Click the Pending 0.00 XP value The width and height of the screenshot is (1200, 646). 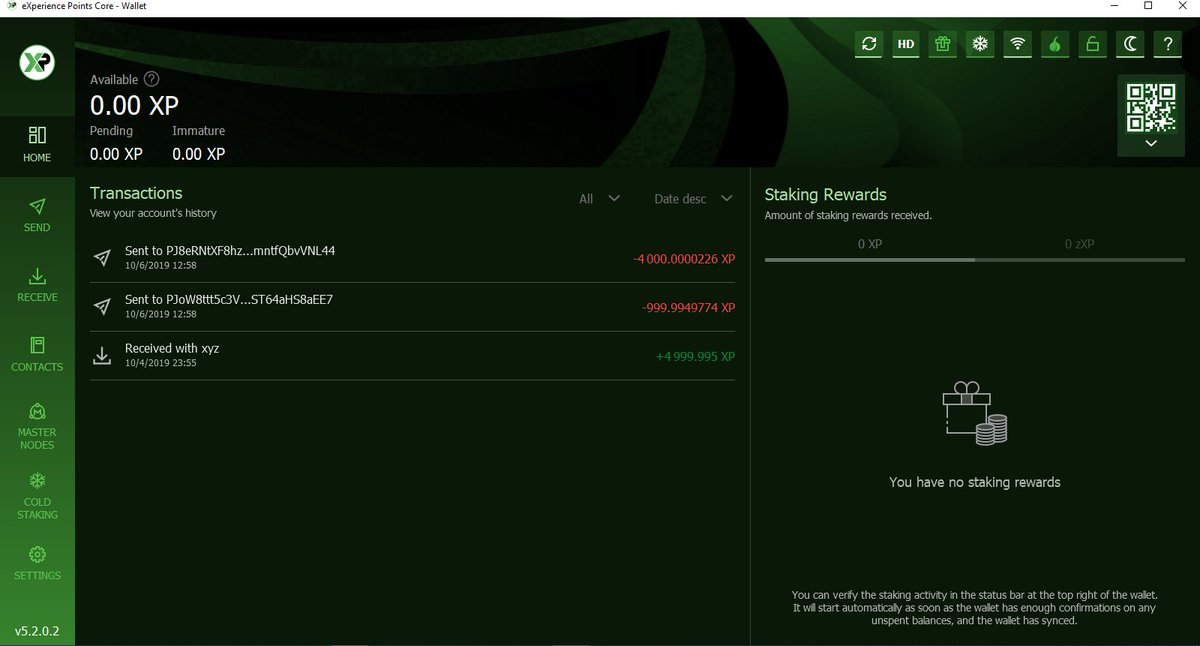(116, 154)
